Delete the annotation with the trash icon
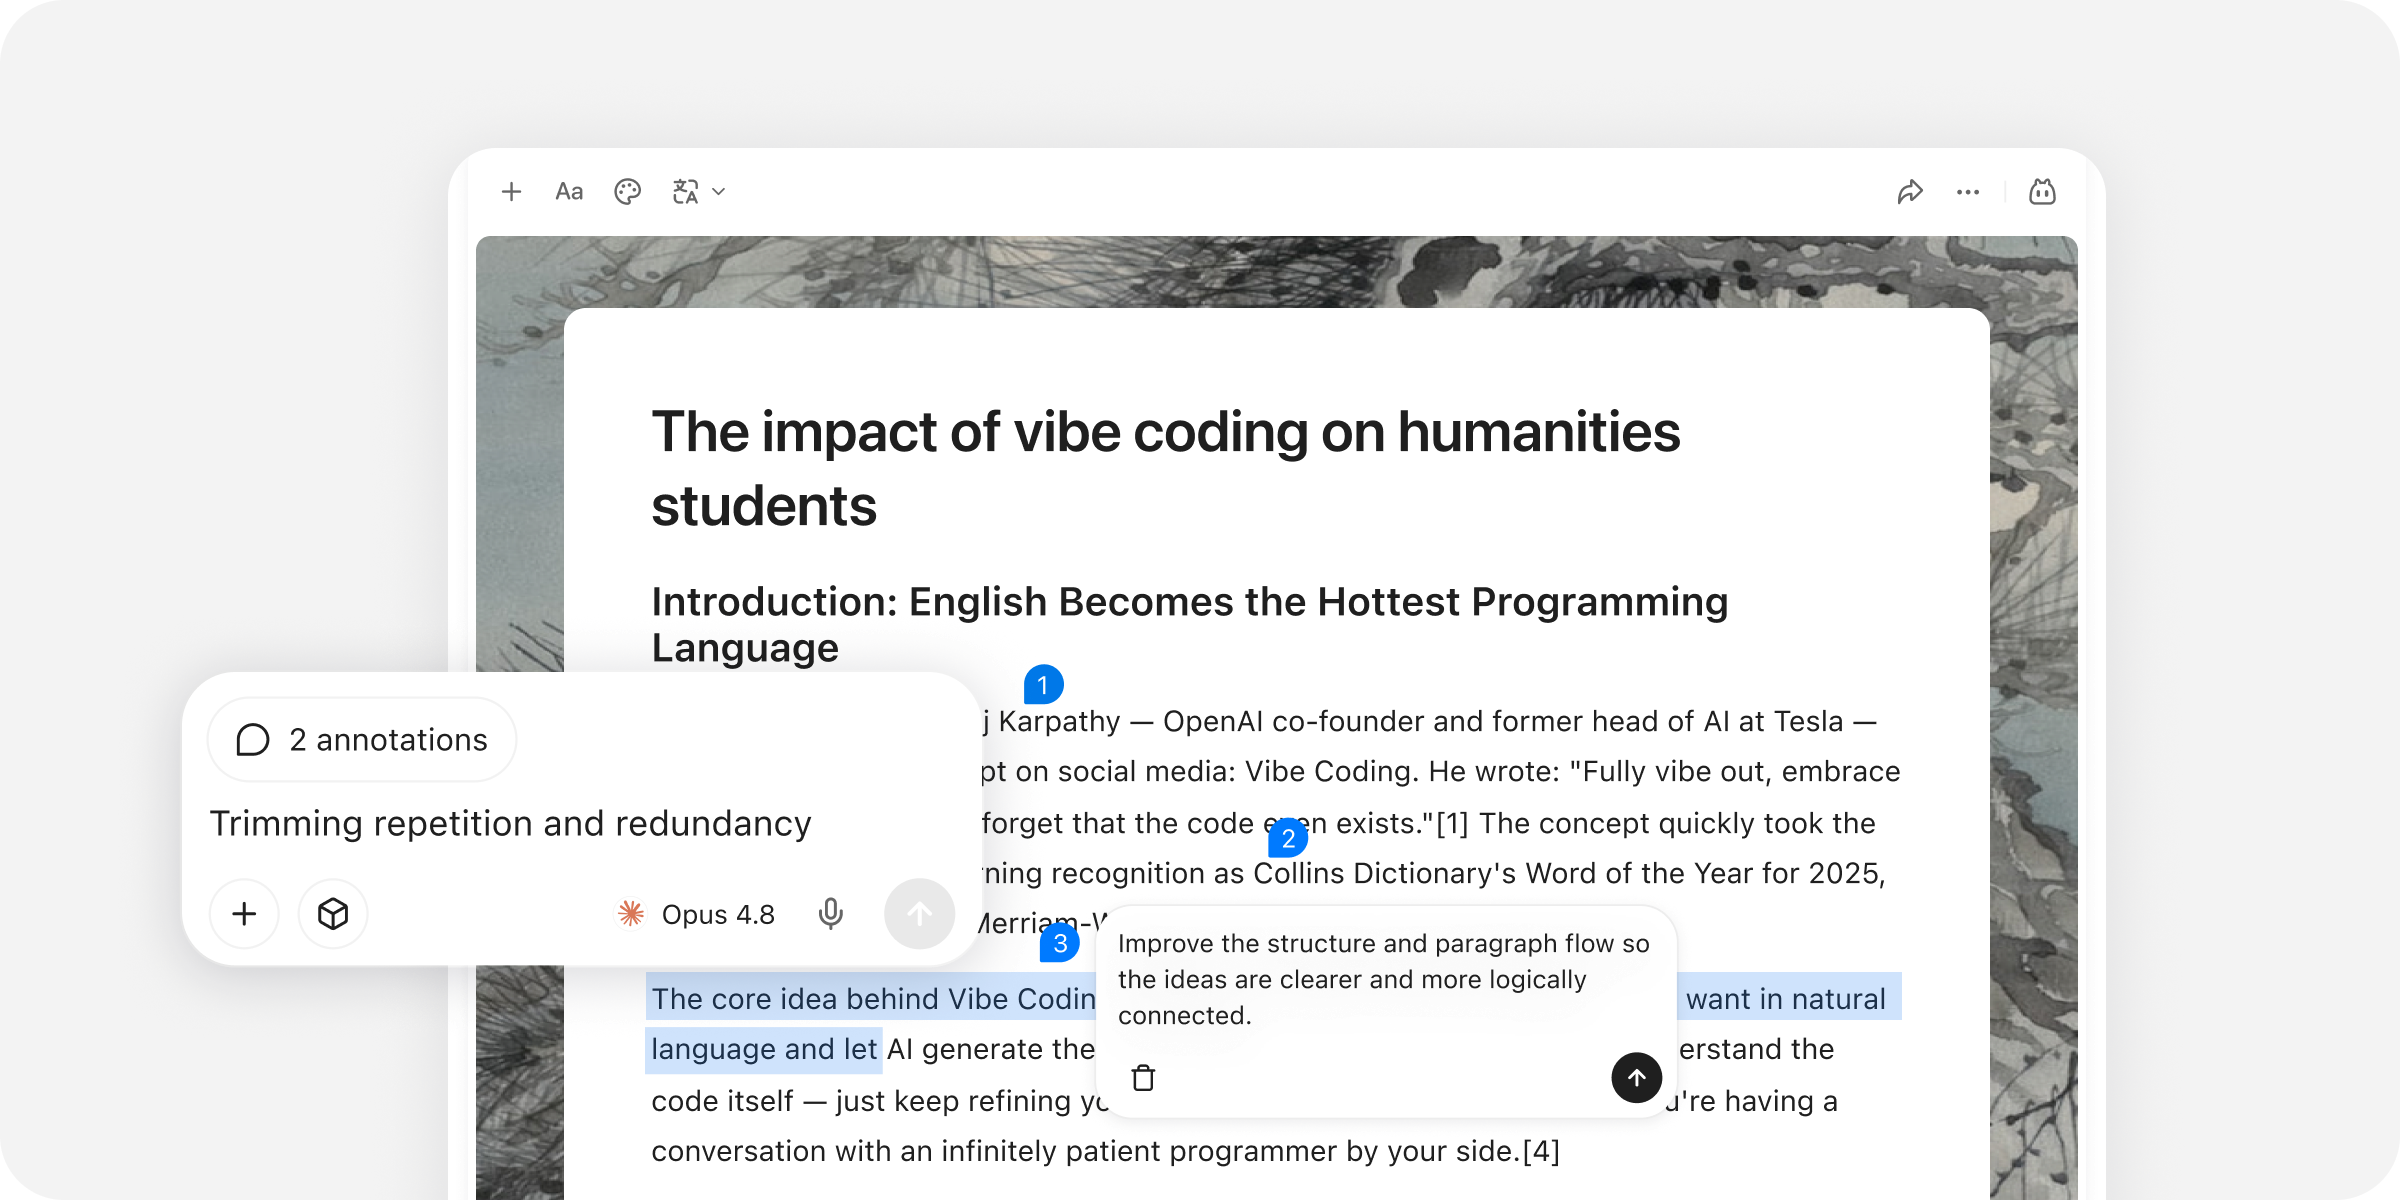This screenshot has height=1200, width=2400. tap(1143, 1078)
